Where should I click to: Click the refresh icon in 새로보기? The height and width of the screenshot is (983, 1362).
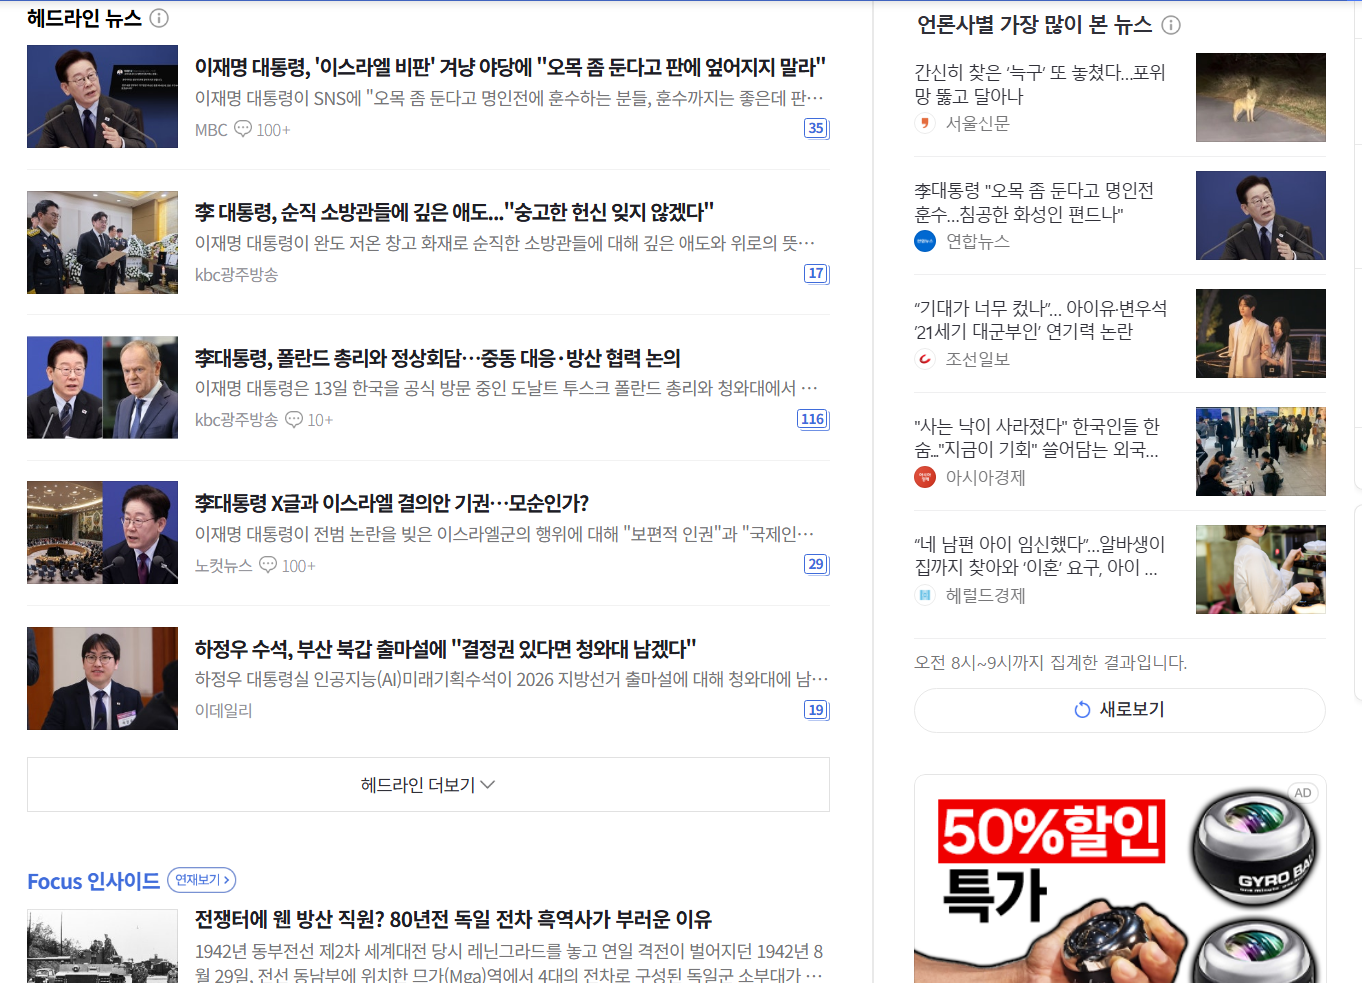1082,710
